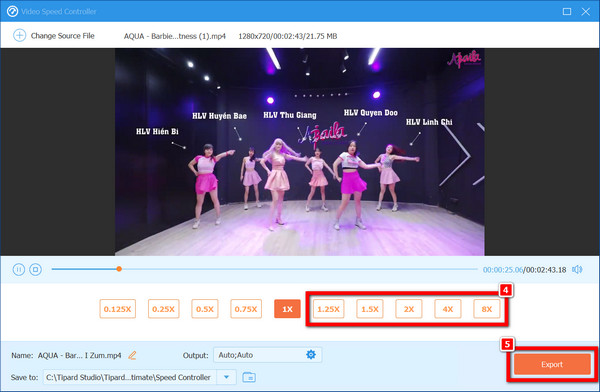
Task: Click the orange playback position handle
Action: tap(119, 269)
